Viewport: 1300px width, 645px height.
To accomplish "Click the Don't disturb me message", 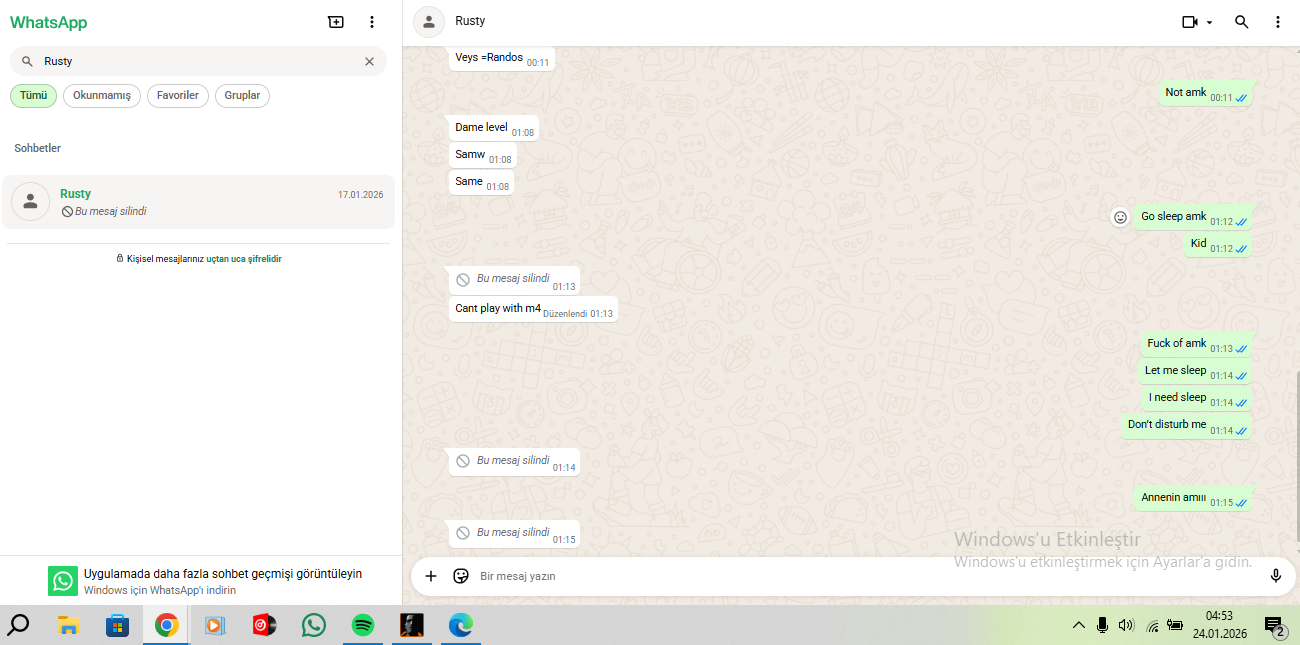I will [x=1188, y=425].
